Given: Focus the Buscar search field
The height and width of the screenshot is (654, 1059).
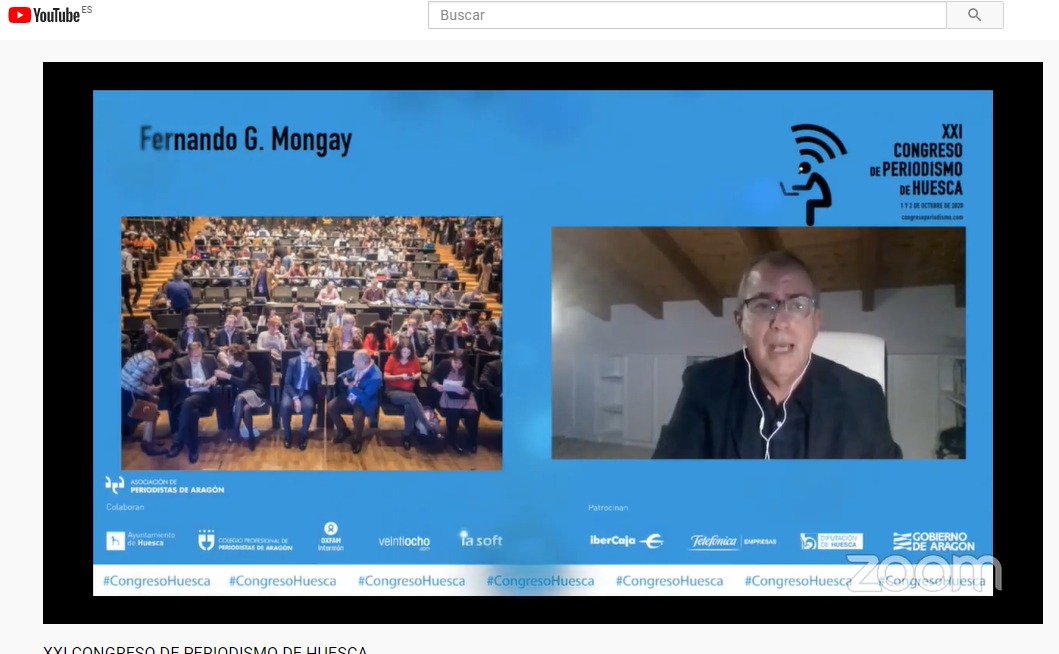Looking at the screenshot, I should pyautogui.click(x=686, y=15).
